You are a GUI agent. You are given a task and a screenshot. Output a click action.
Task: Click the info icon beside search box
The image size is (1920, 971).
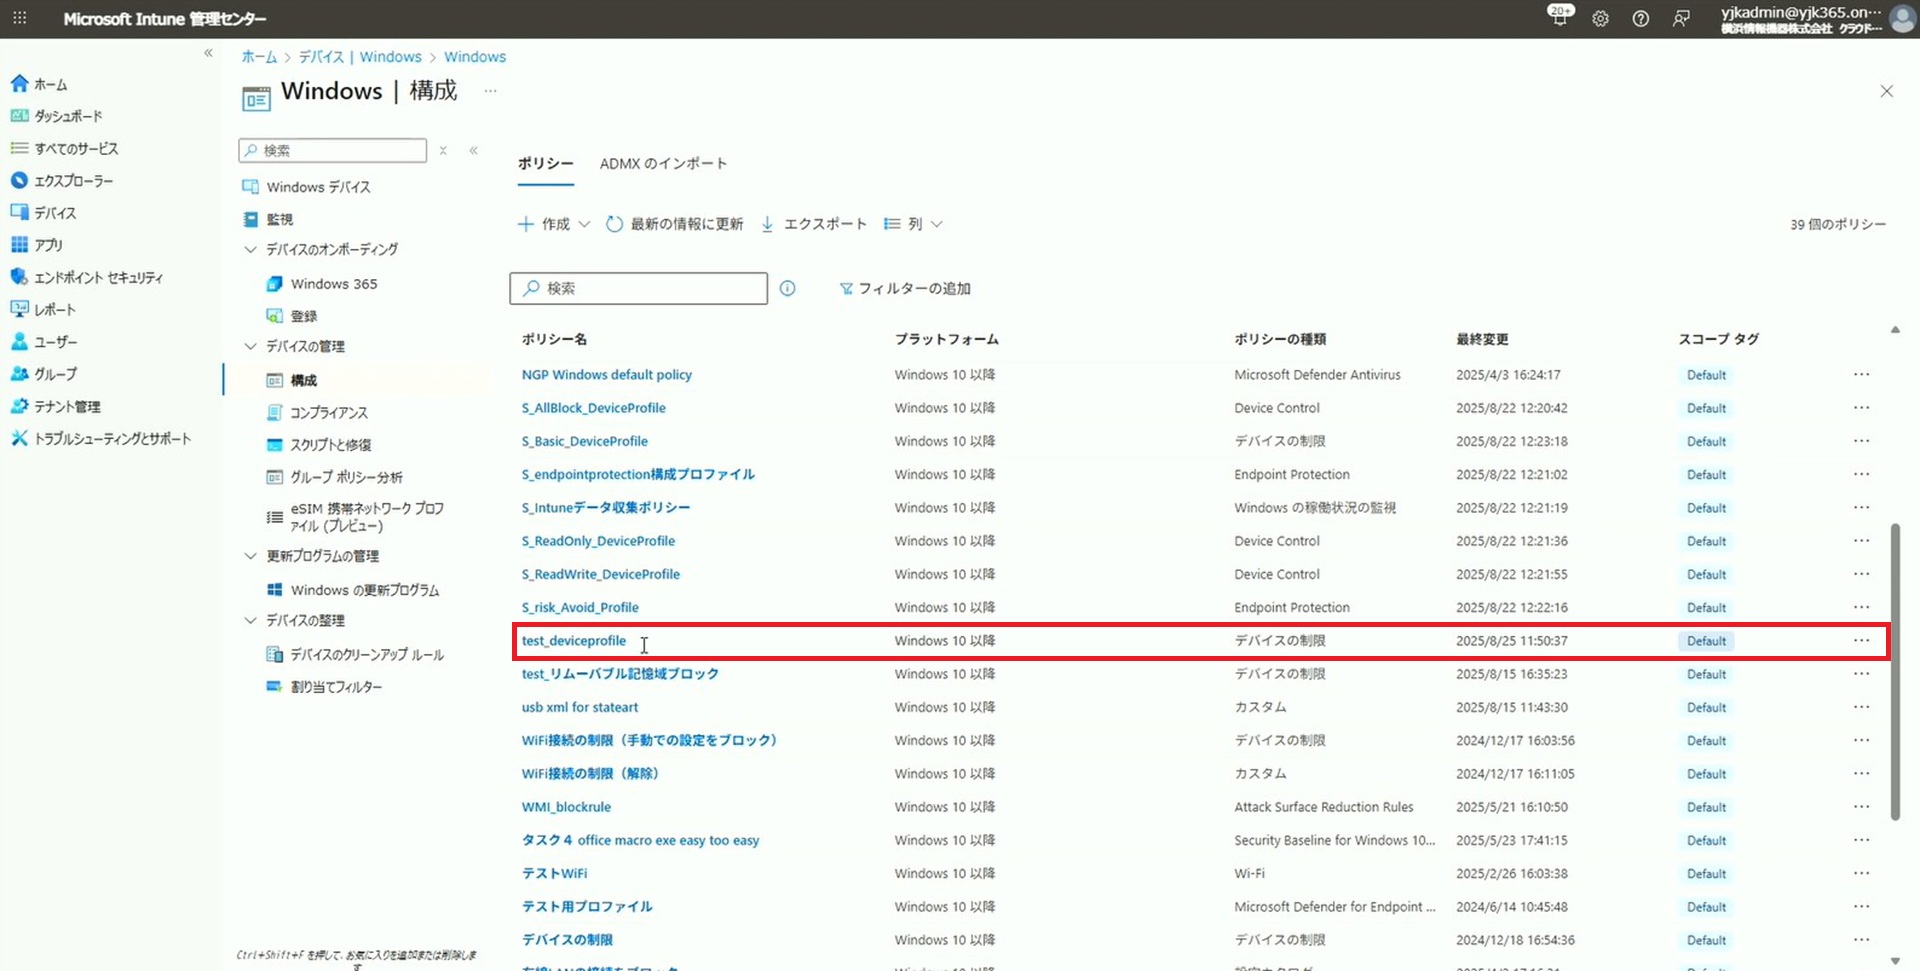tap(787, 288)
